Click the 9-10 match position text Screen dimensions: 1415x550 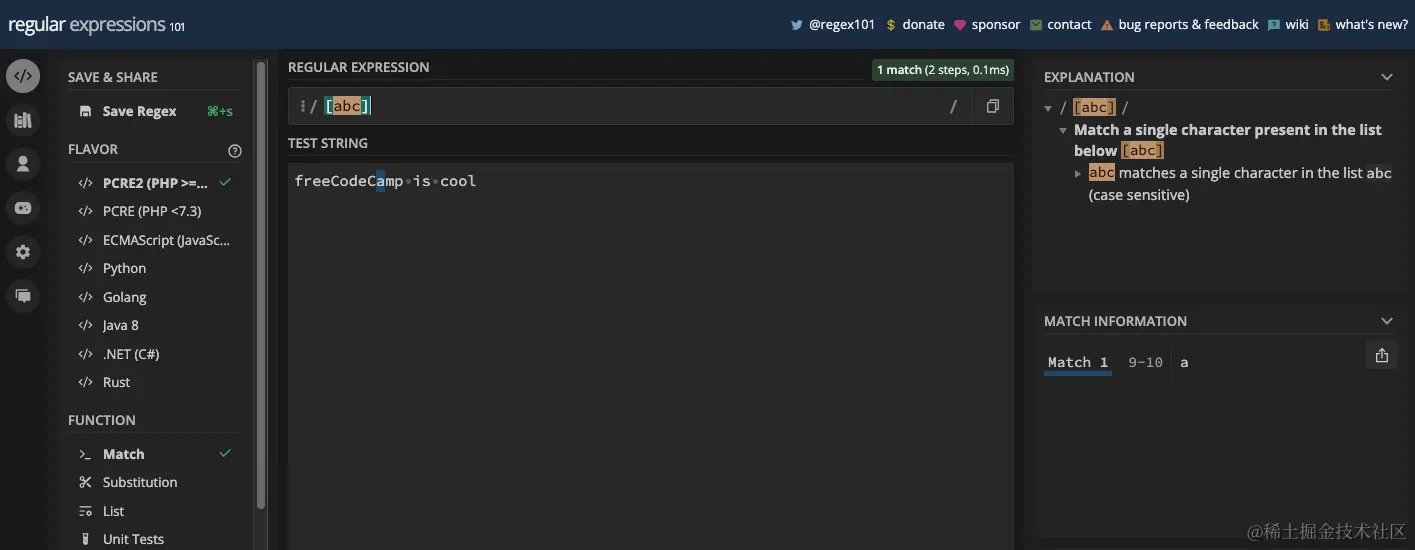1145,362
